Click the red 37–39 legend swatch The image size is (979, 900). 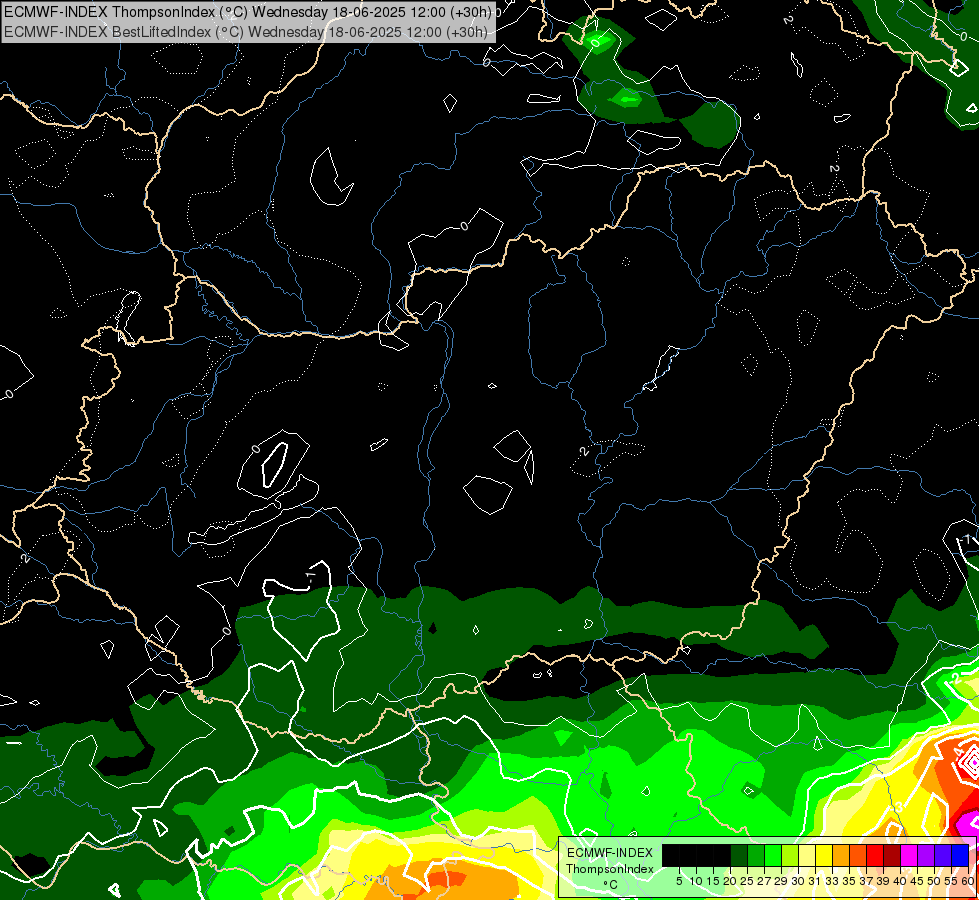pos(875,856)
